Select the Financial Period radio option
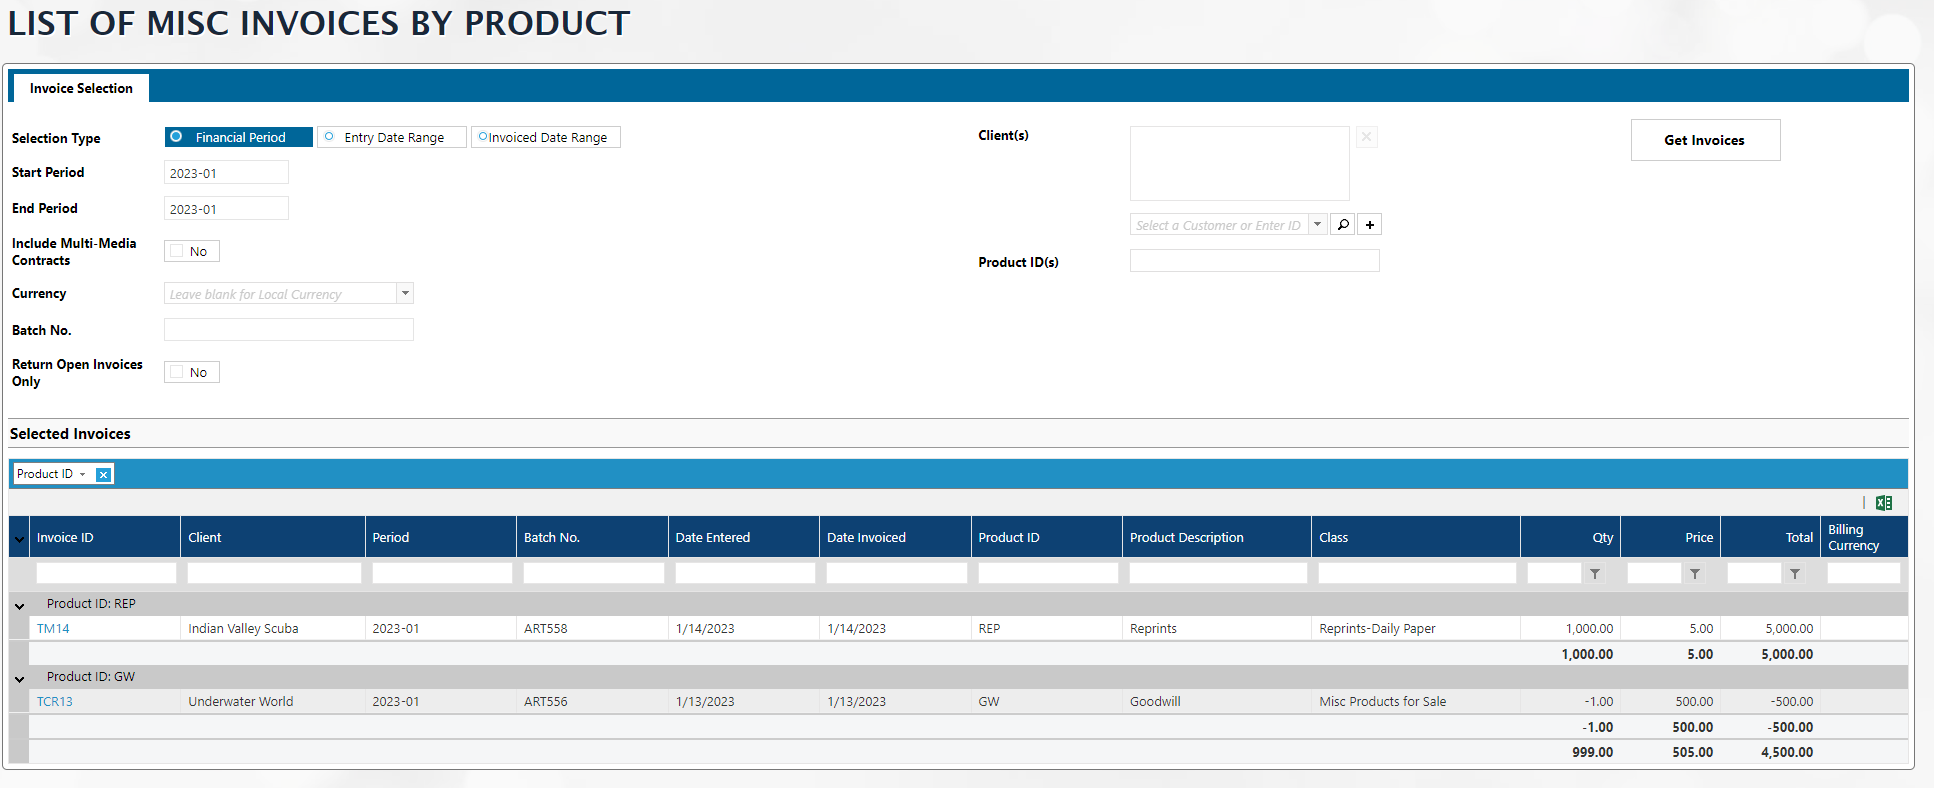 [x=177, y=137]
